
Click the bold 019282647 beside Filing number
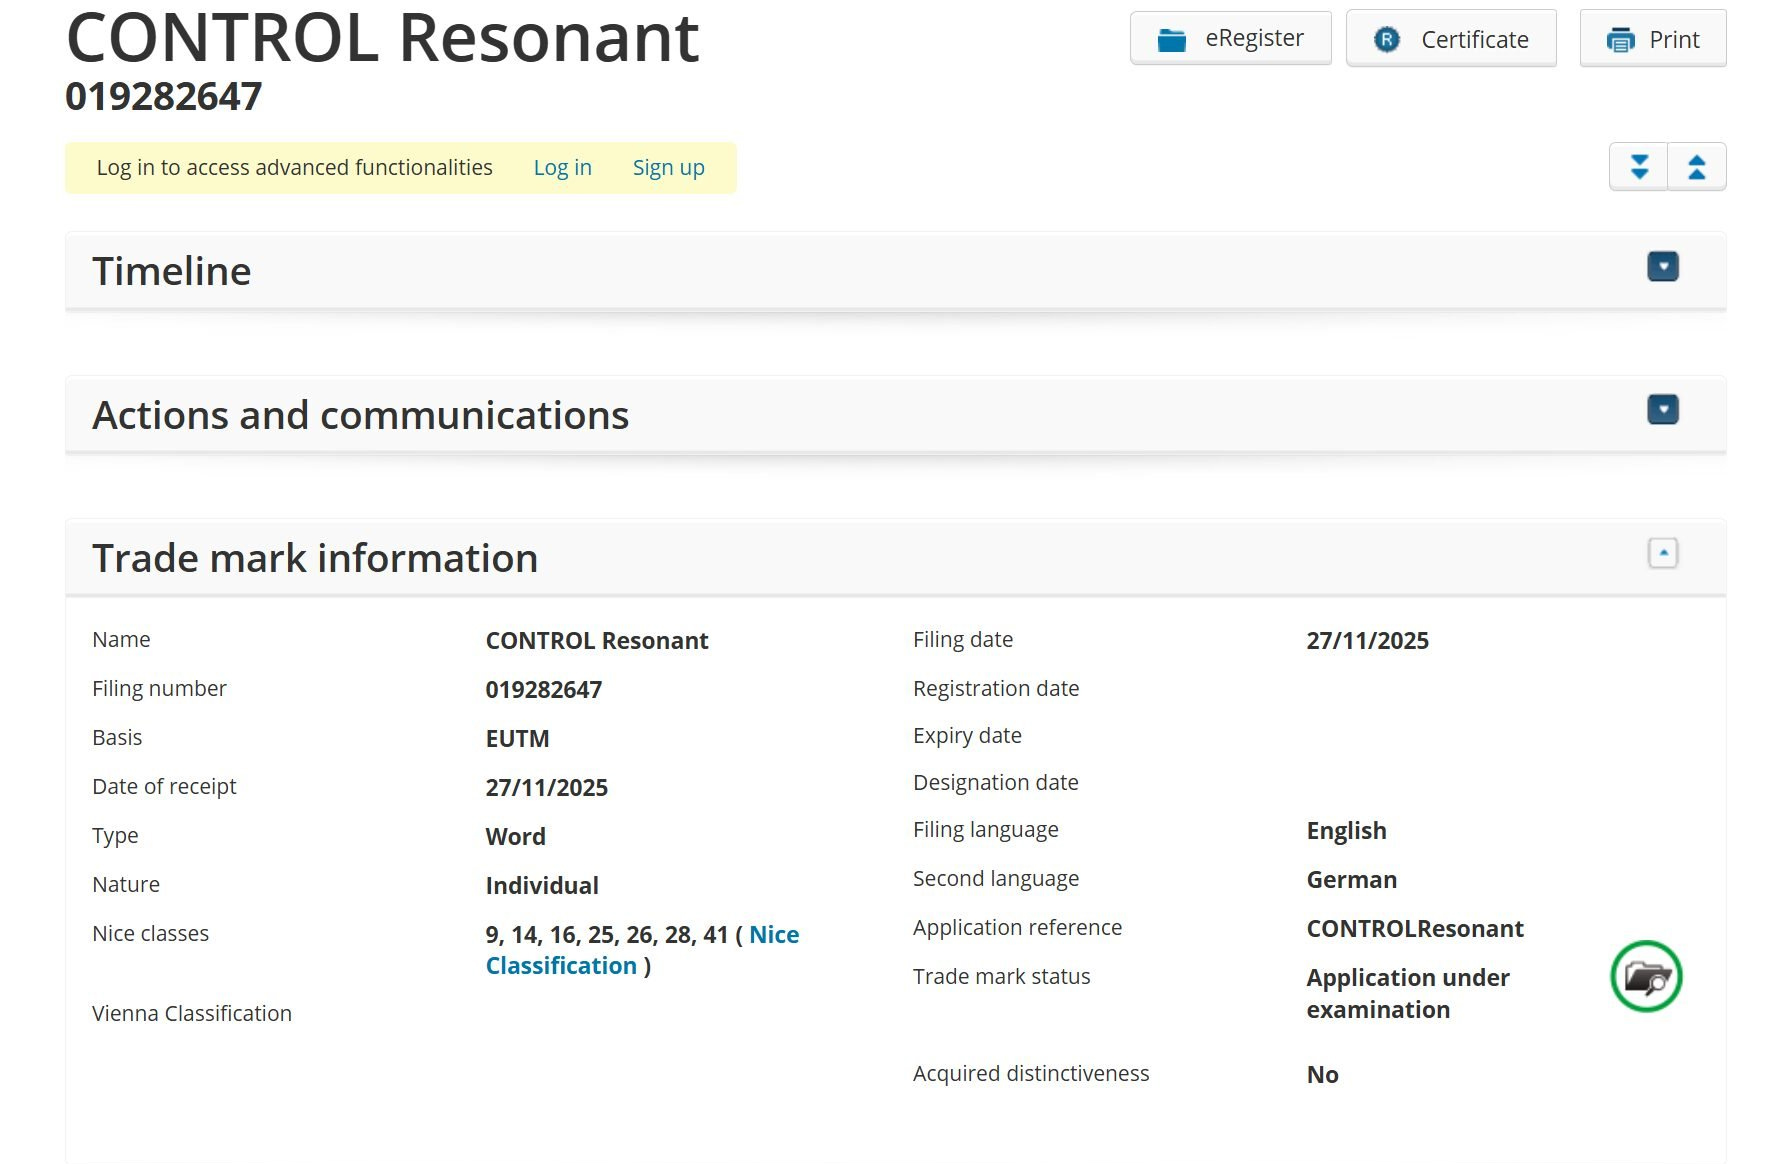(x=543, y=690)
